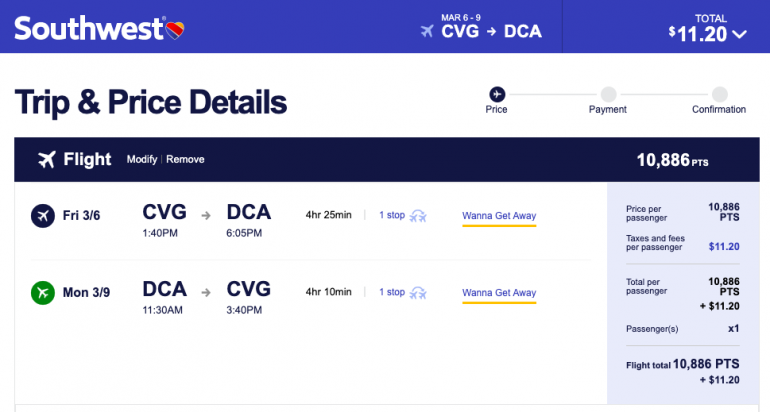770x412 pixels.
Task: Click the departing flight circle icon for Fri 3/6
Action: click(43, 215)
